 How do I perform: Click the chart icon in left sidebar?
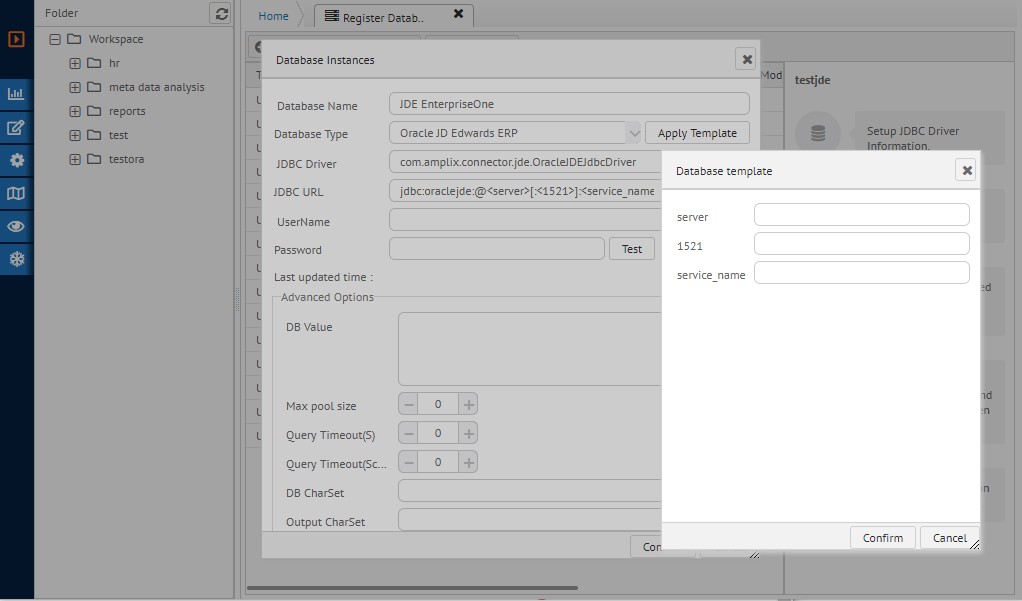16,94
